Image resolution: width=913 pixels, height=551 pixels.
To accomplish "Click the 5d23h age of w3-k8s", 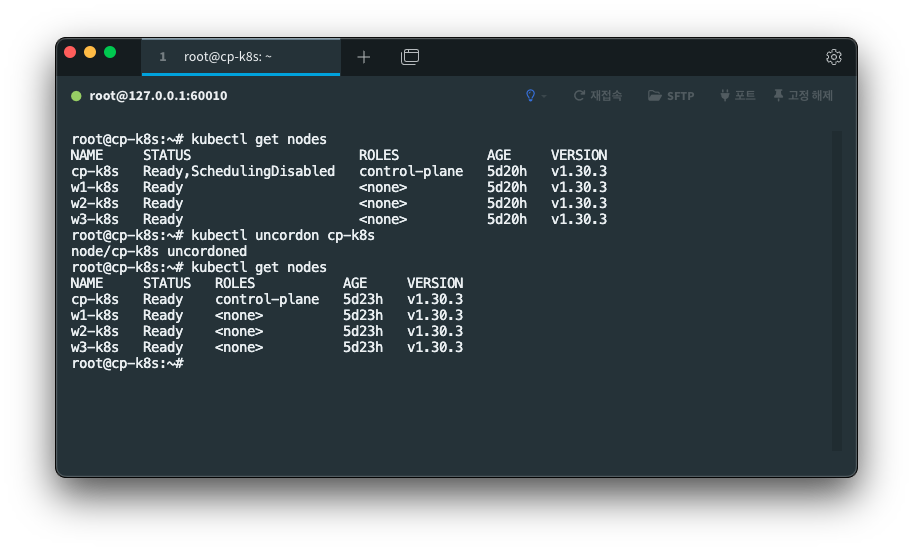I will pos(363,348).
